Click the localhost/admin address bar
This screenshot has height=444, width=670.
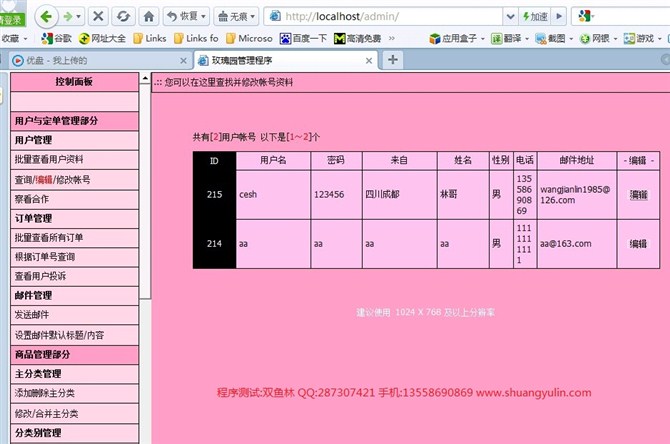pos(383,17)
